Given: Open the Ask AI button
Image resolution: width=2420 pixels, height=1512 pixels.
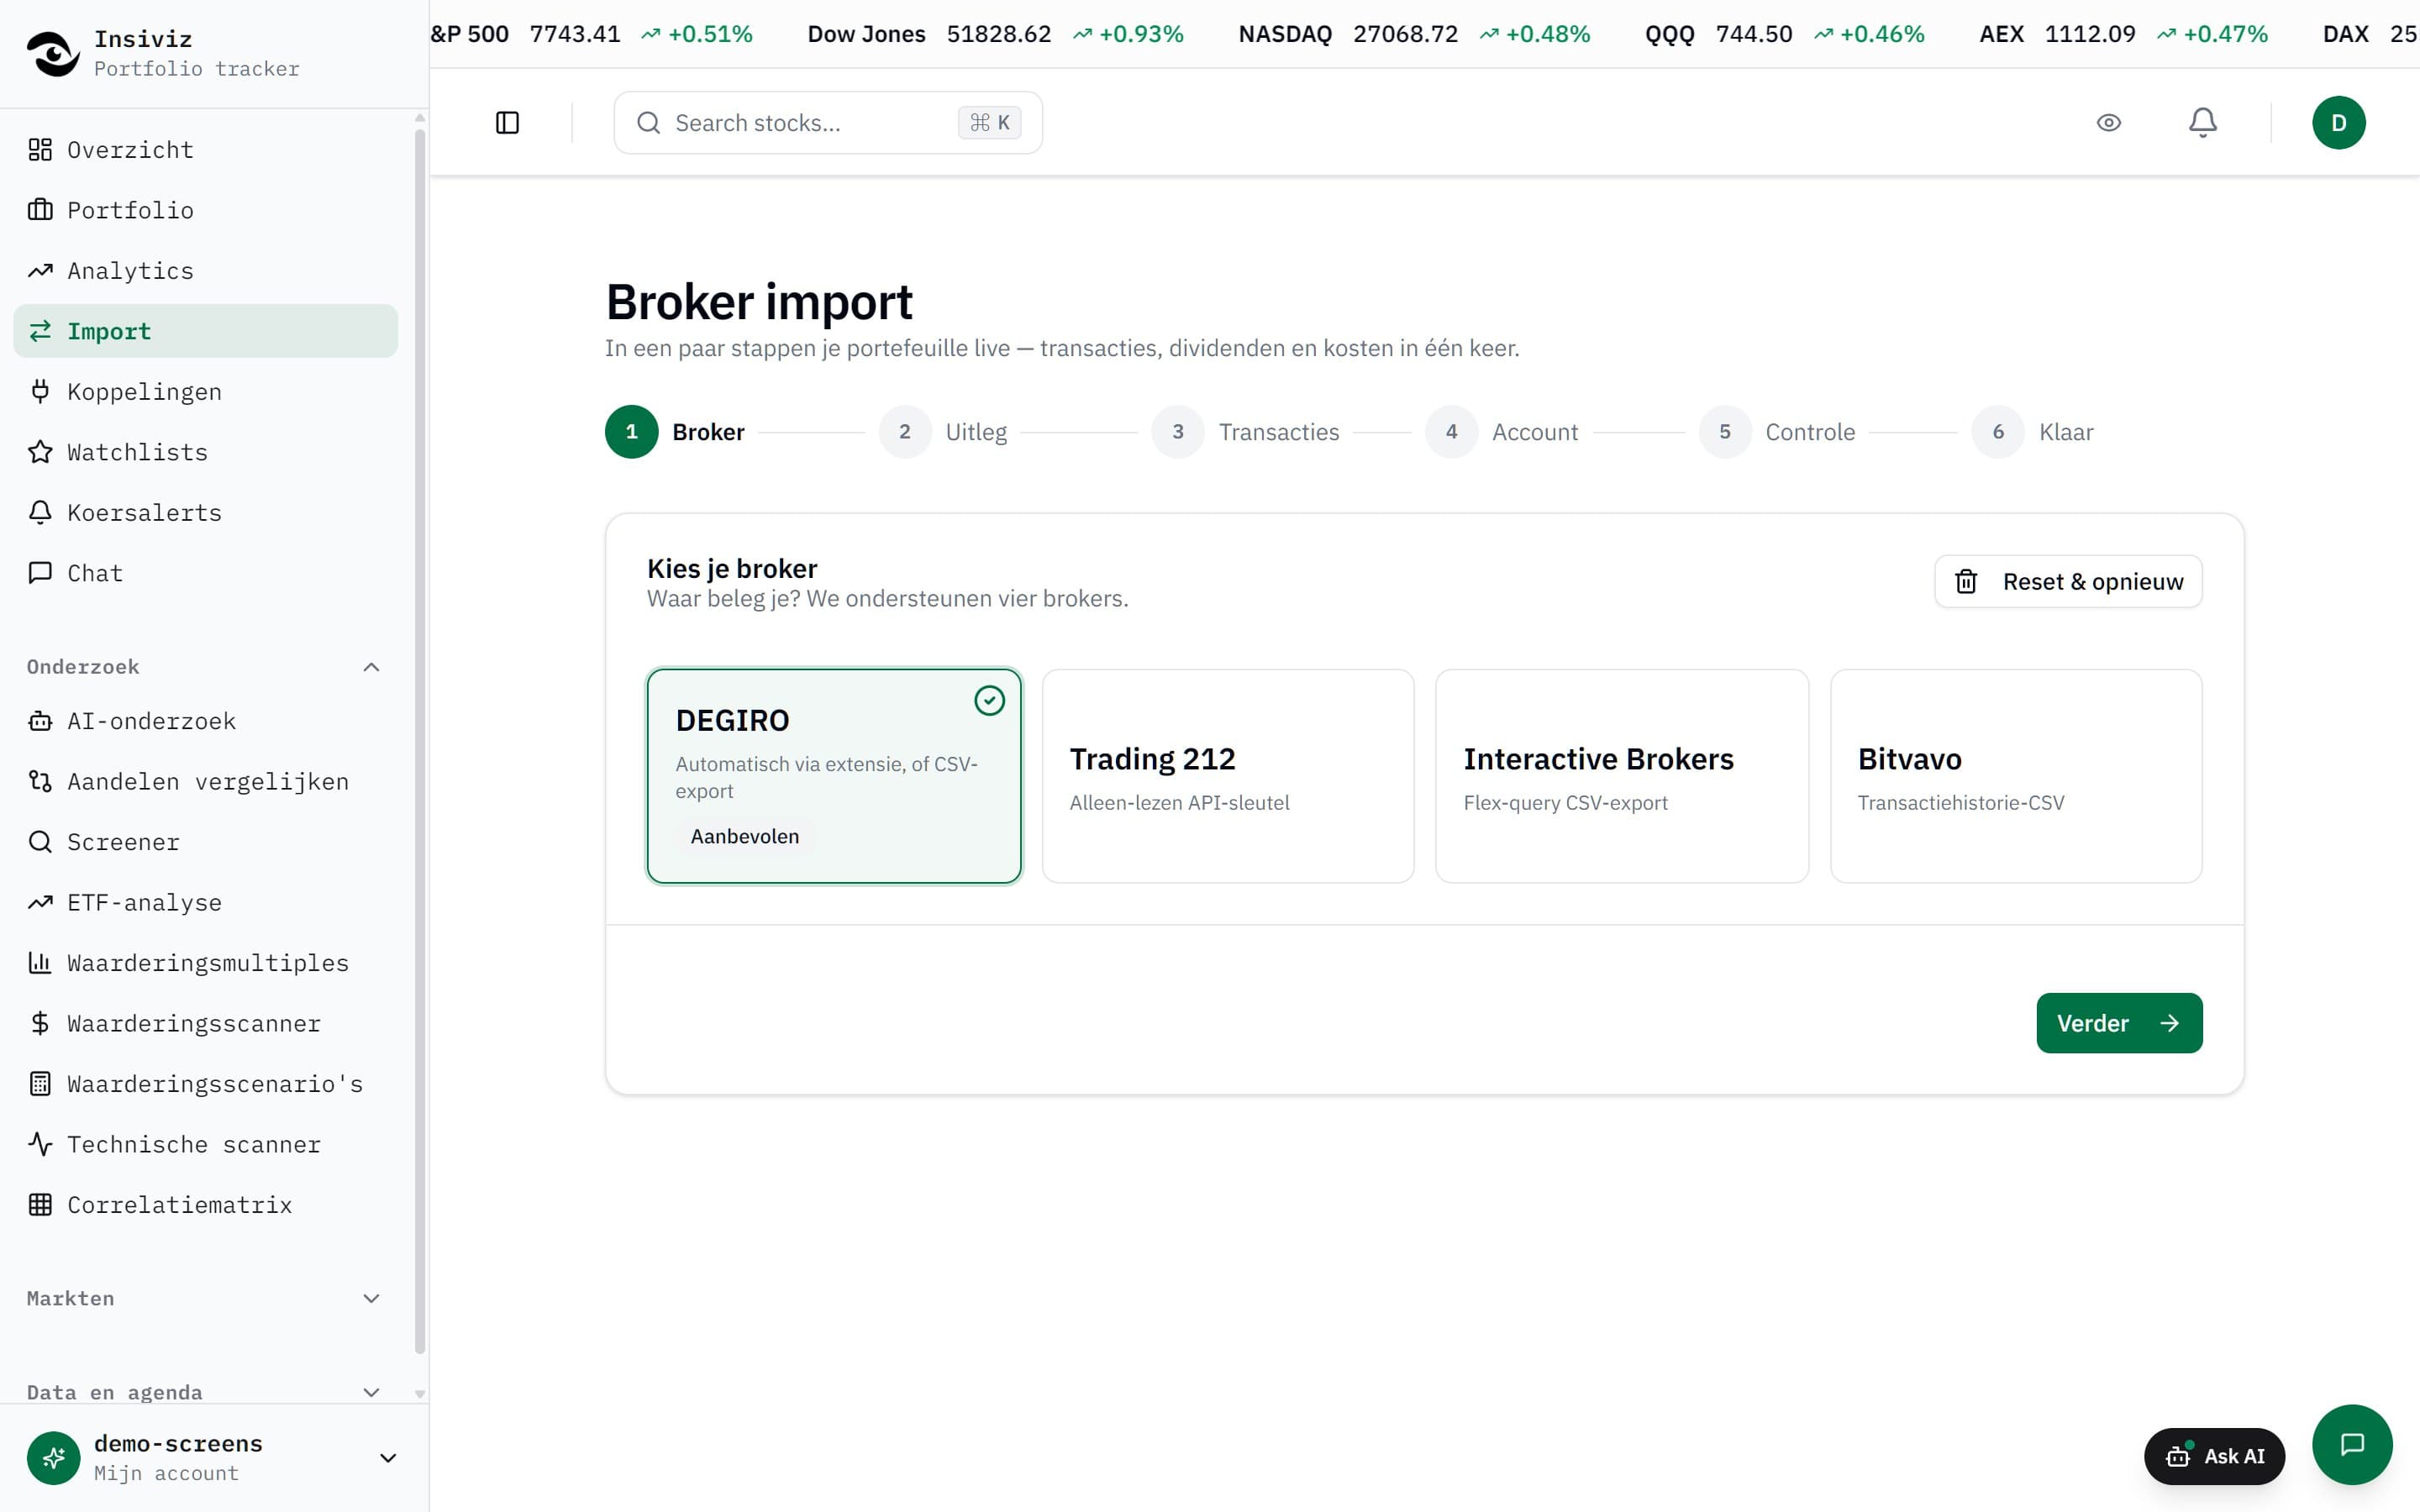Looking at the screenshot, I should pos(2214,1456).
